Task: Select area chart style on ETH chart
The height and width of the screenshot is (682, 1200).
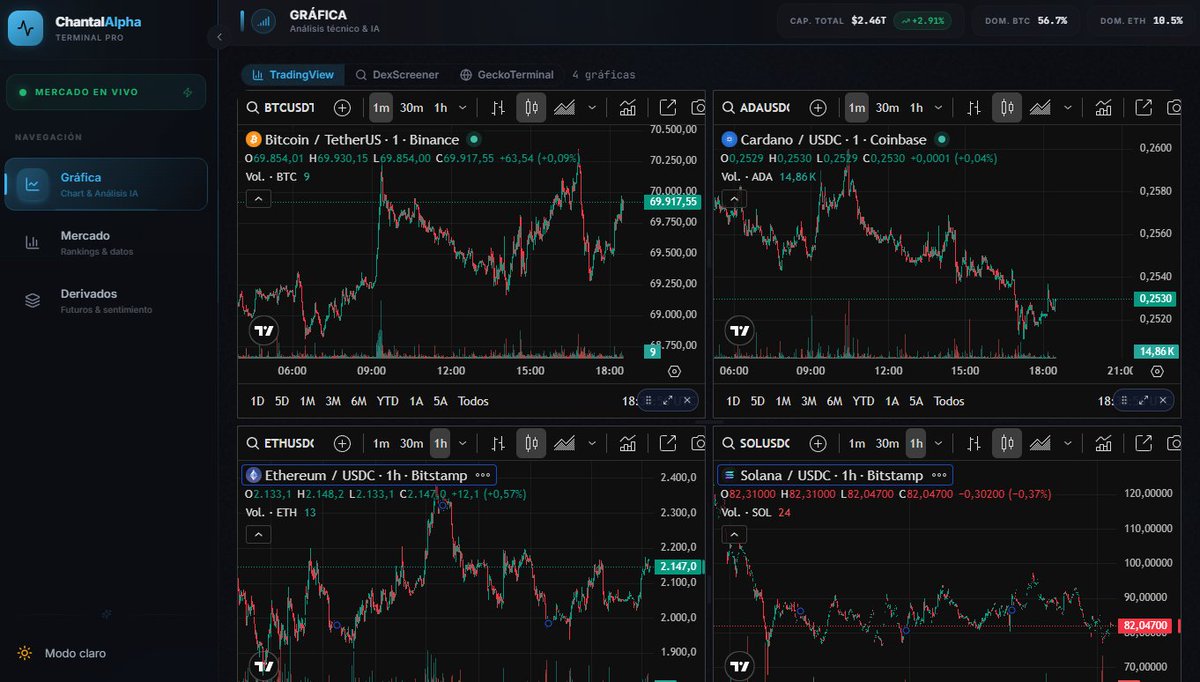Action: tap(564, 443)
